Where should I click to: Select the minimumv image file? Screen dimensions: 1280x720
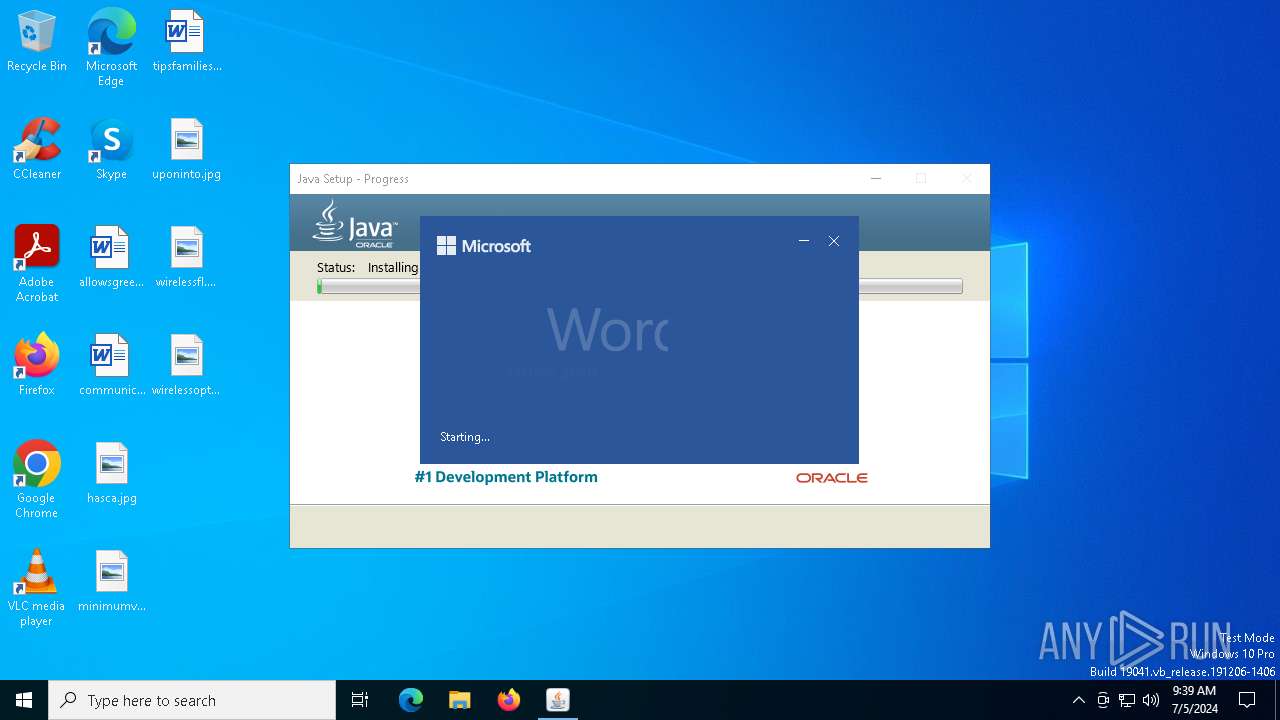pos(111,582)
